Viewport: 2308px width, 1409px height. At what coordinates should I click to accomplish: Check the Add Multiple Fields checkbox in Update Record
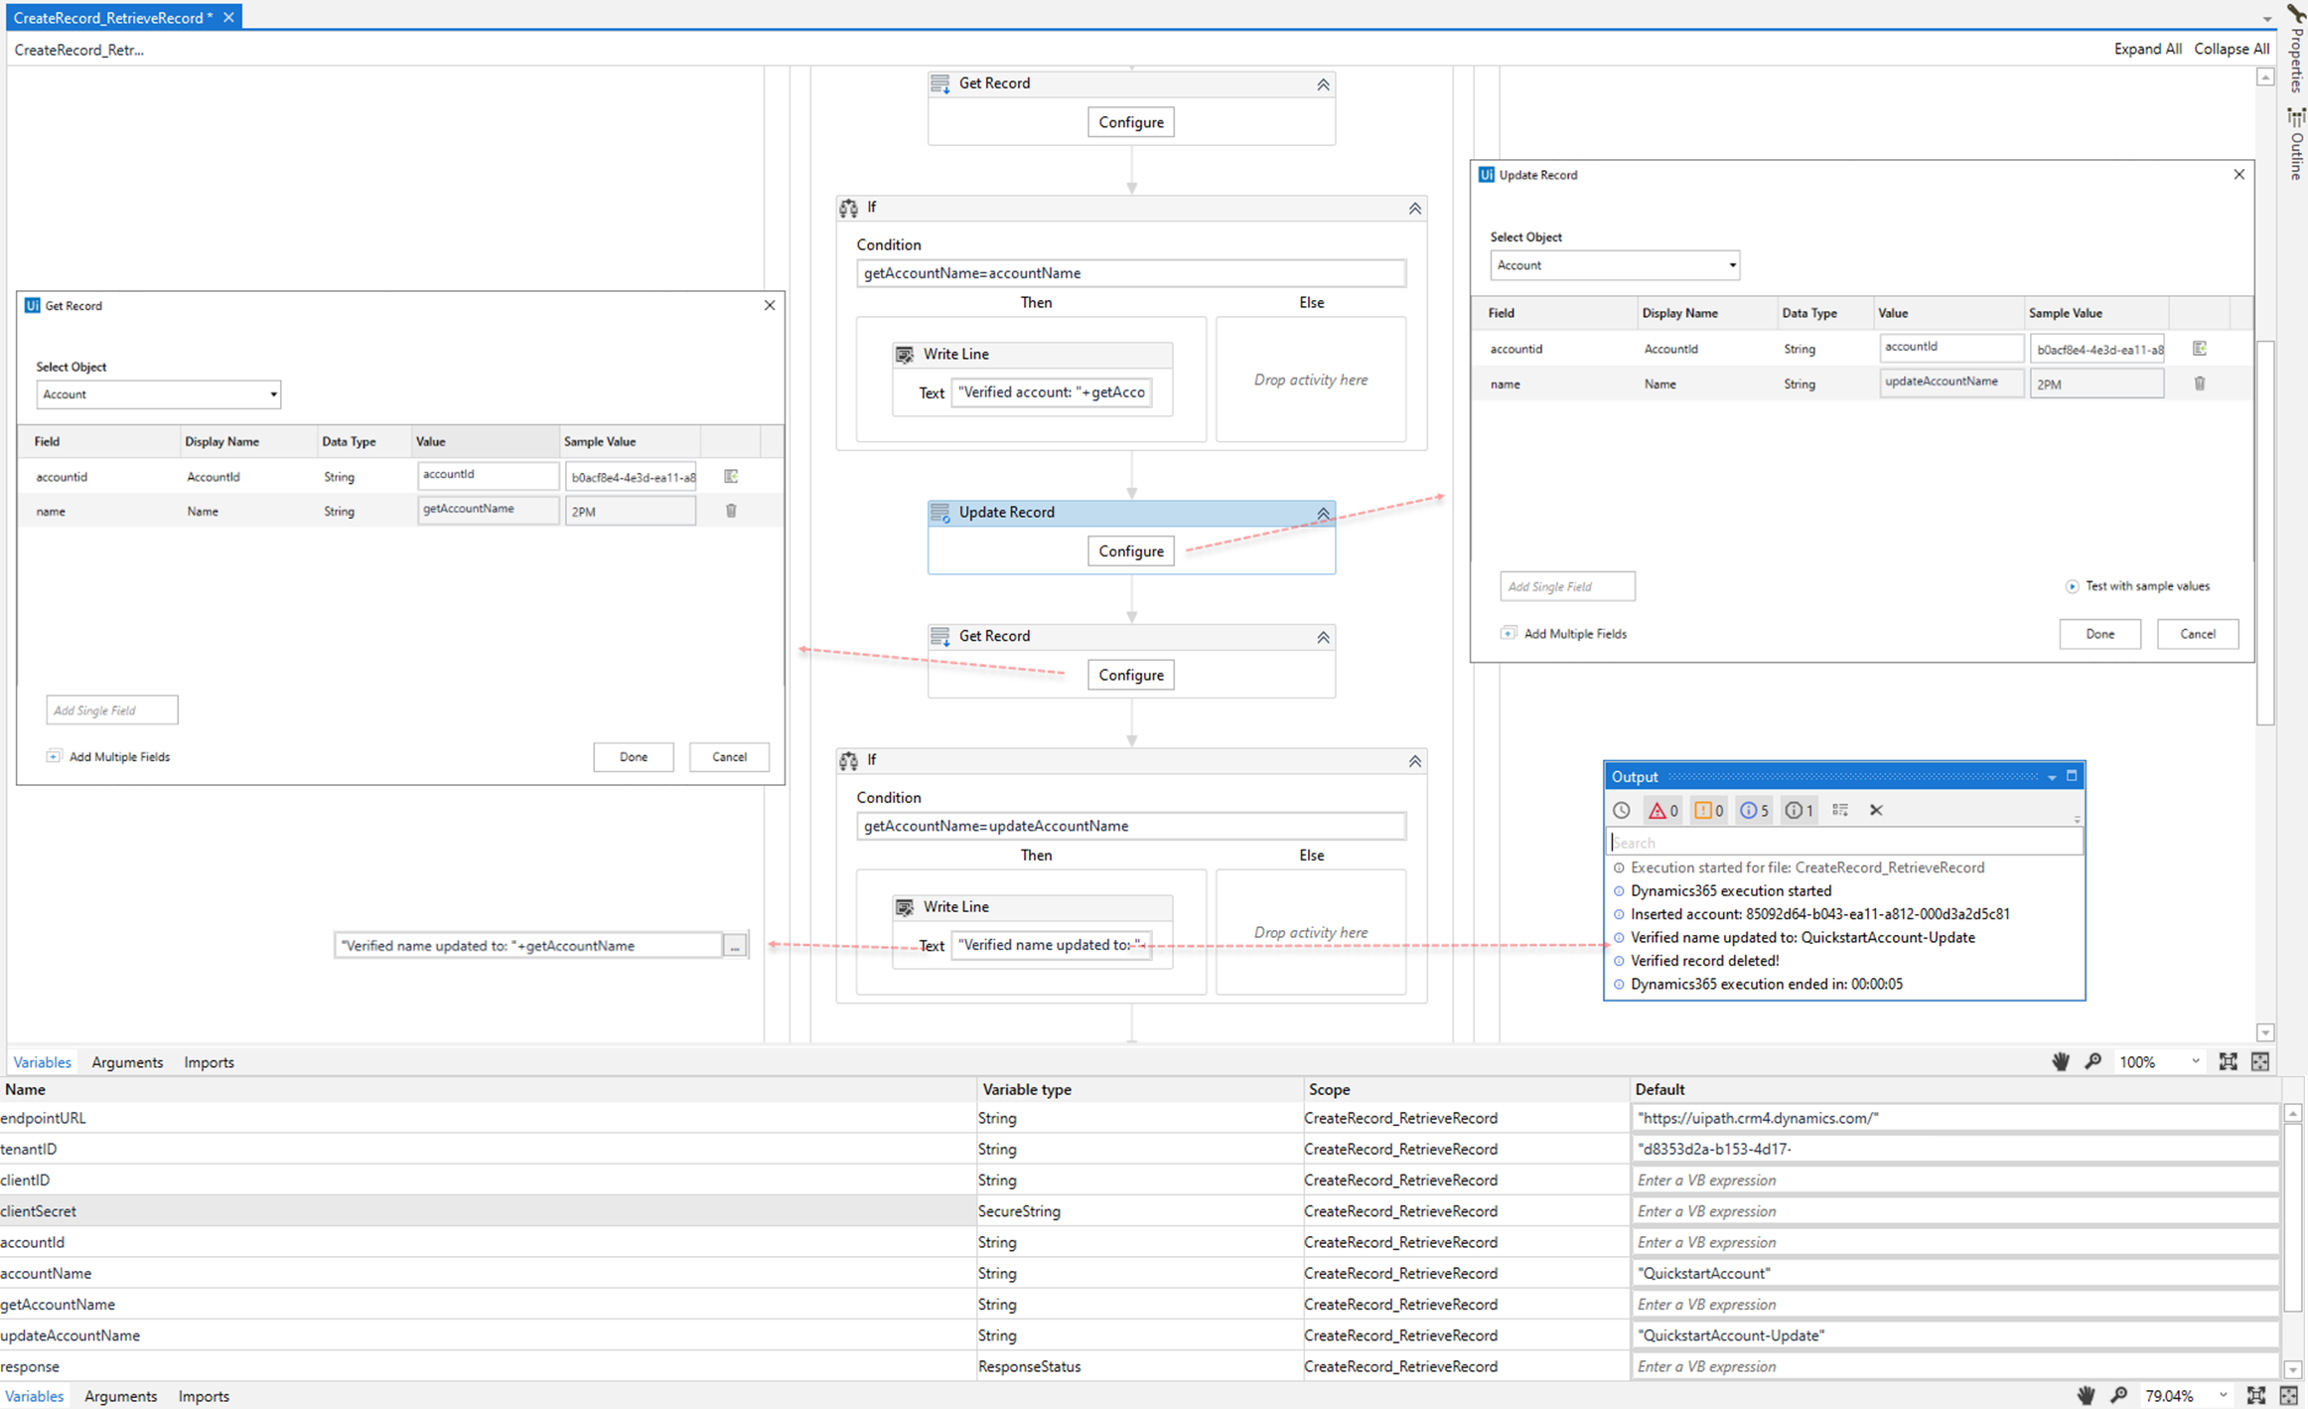(1507, 633)
